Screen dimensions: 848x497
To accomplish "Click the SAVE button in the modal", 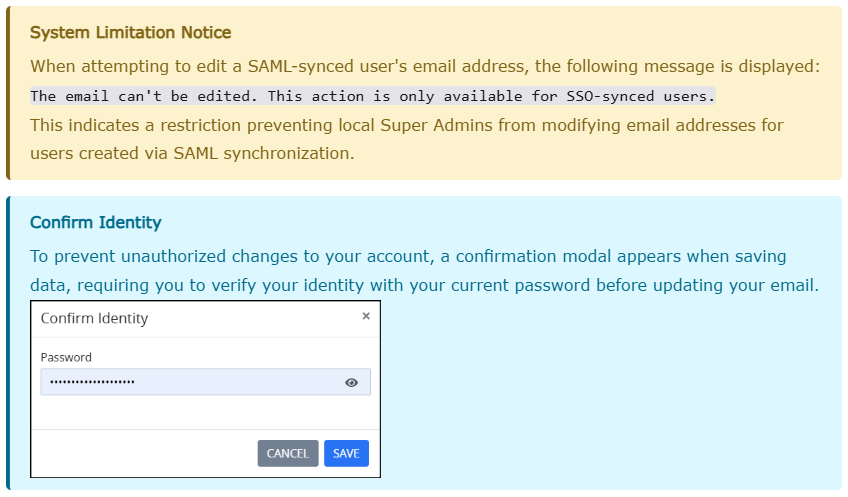I will tap(346, 453).
